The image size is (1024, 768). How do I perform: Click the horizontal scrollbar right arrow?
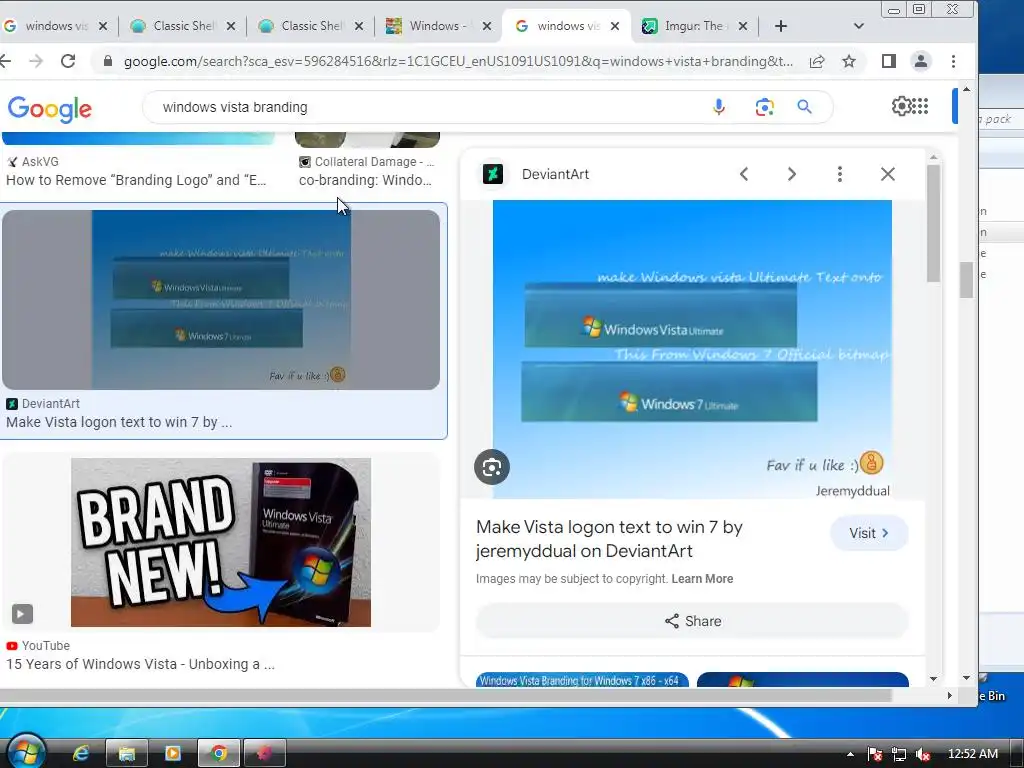(x=950, y=696)
